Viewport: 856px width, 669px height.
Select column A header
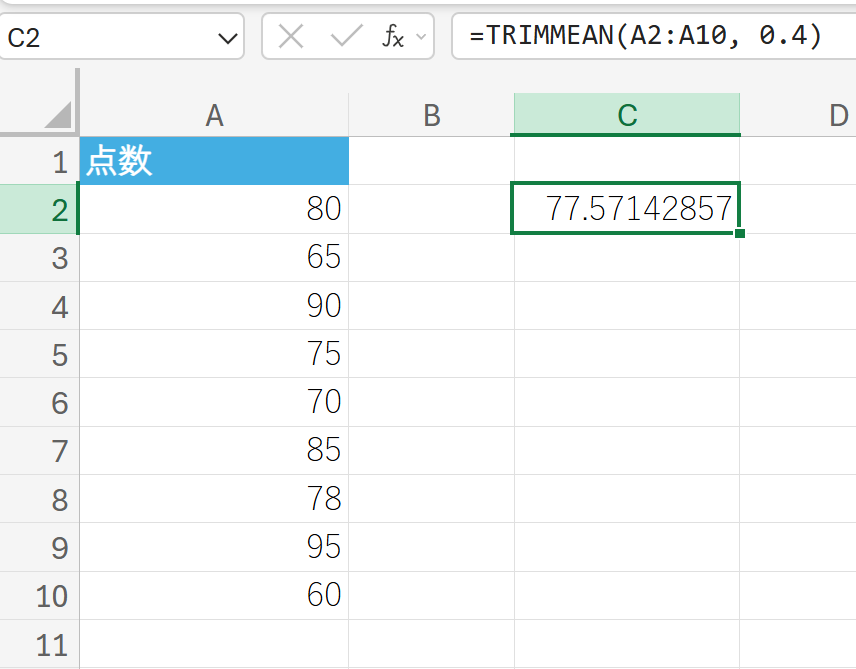214,116
